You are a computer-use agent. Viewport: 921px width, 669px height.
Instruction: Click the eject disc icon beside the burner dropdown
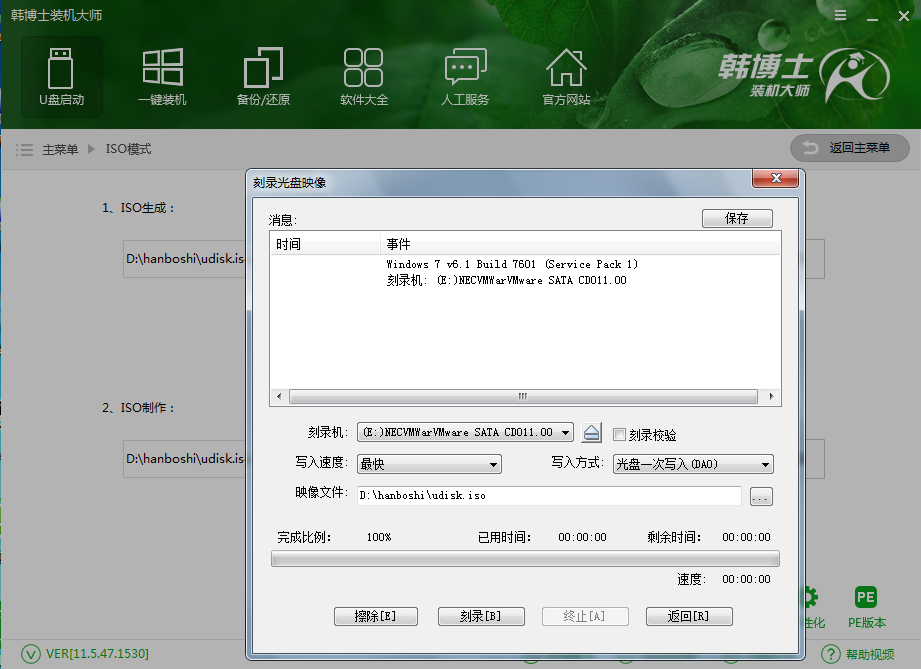591,431
